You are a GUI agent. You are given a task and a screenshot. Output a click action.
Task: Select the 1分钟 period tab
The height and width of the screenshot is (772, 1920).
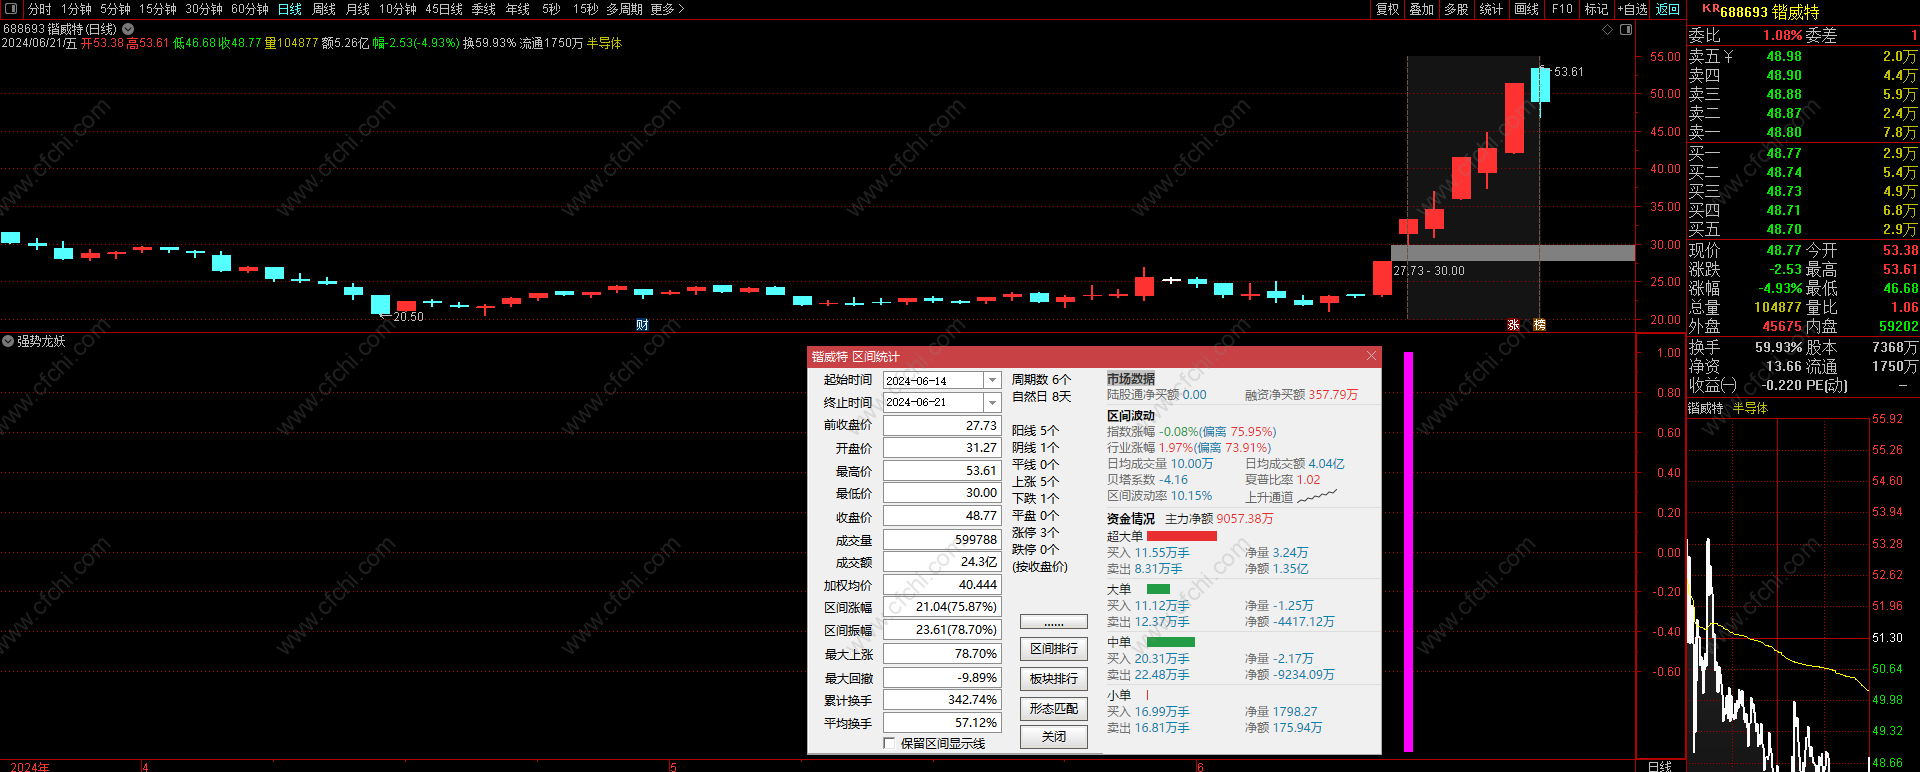(77, 9)
